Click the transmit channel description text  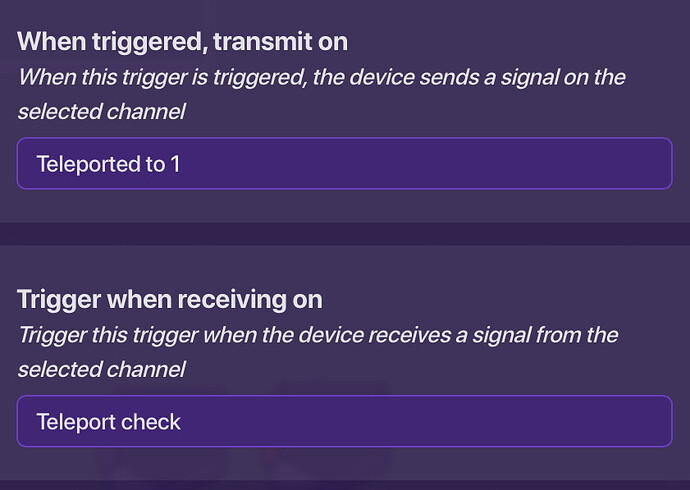pyautogui.click(x=320, y=77)
